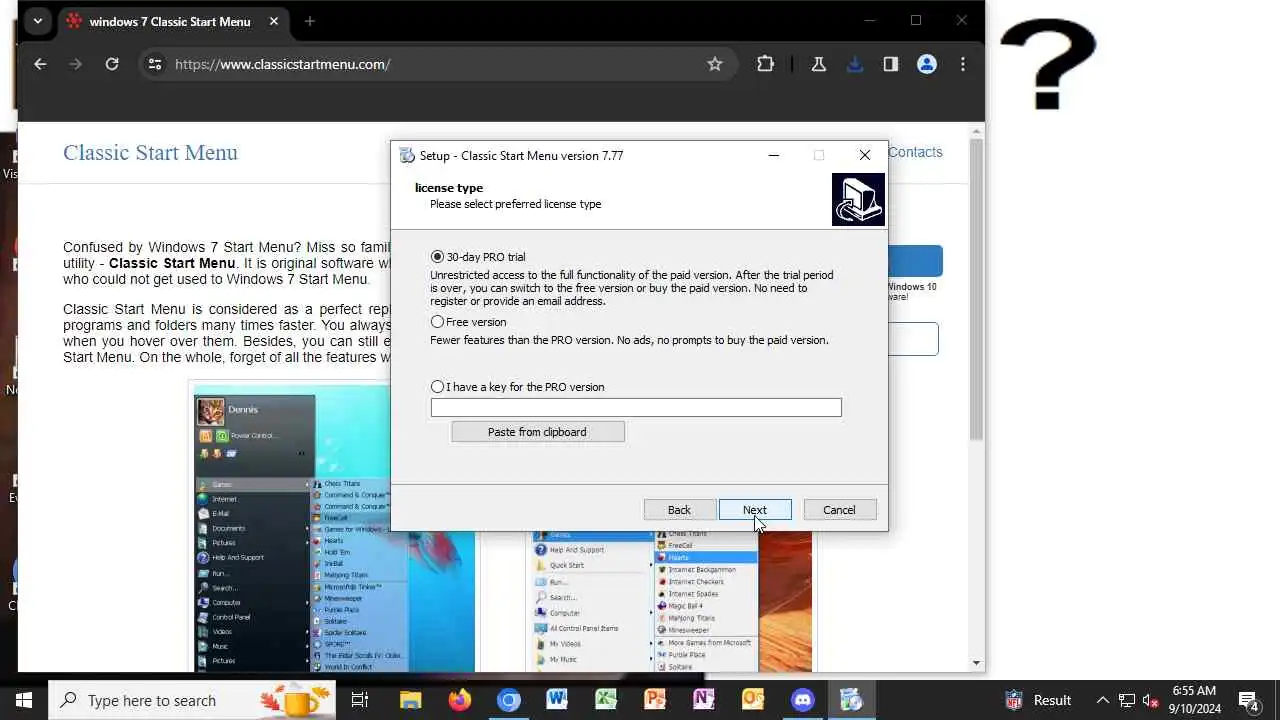The width and height of the screenshot is (1280, 720).
Task: Open Excel from the taskbar
Action: [x=606, y=700]
